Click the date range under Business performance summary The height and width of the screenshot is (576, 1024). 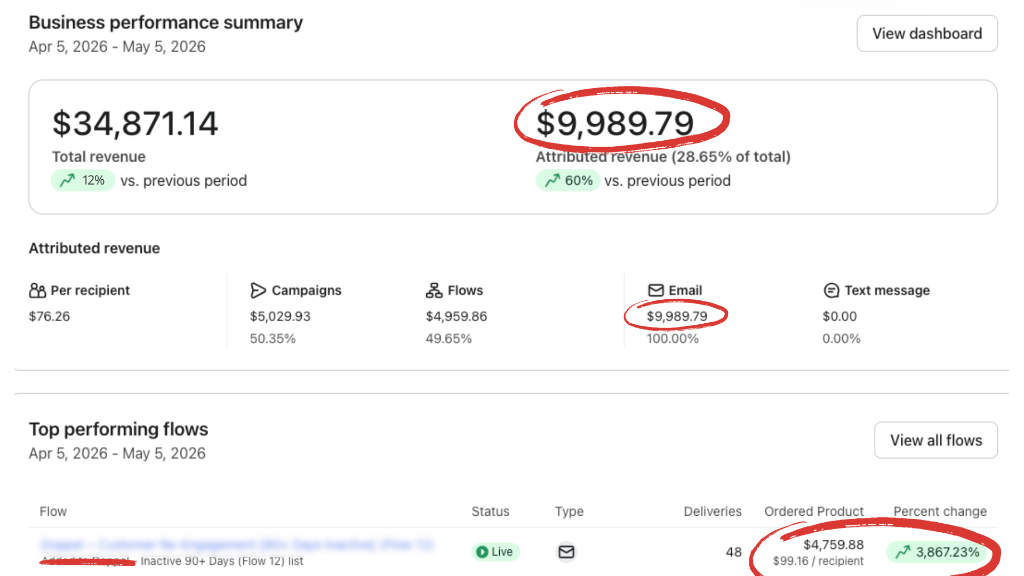(117, 47)
